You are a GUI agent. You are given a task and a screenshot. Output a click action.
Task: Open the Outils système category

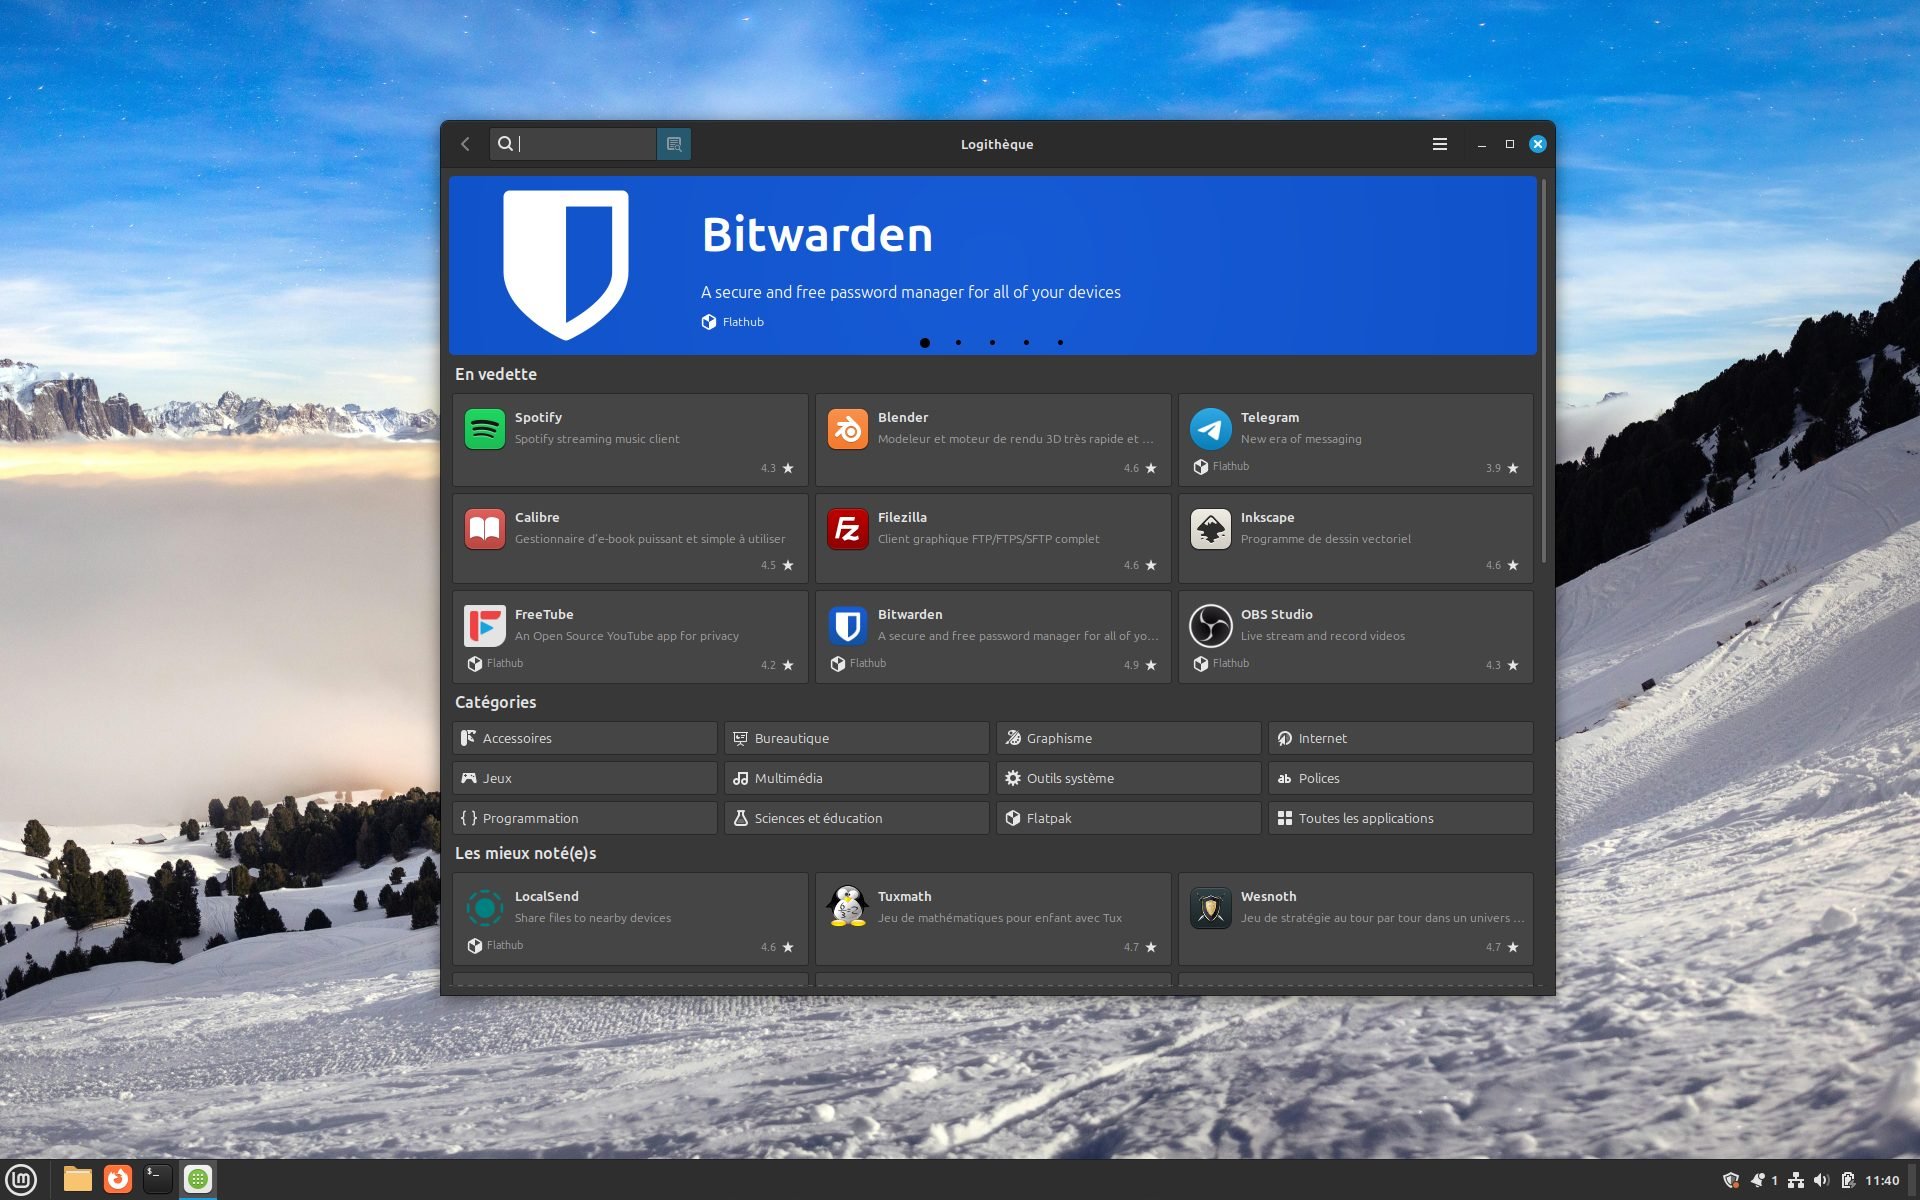tap(1129, 778)
